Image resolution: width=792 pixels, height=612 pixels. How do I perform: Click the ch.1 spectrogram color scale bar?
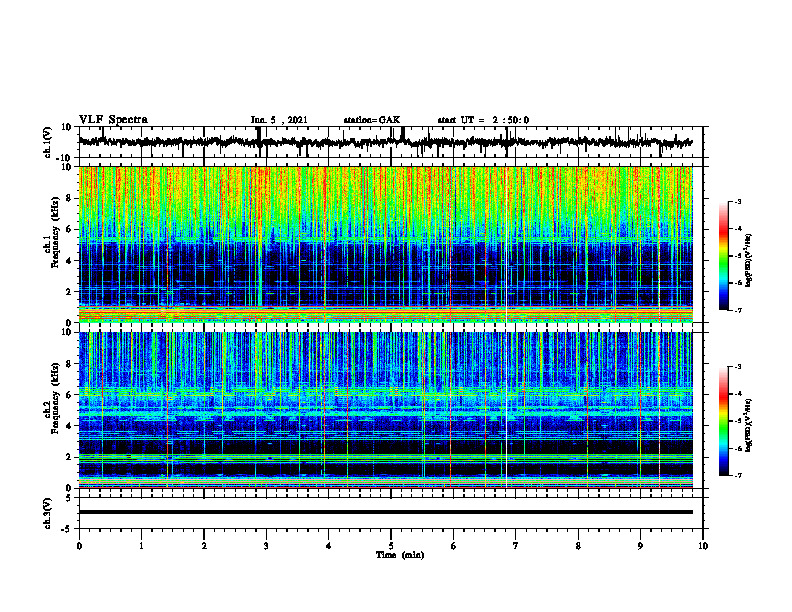pyautogui.click(x=724, y=256)
